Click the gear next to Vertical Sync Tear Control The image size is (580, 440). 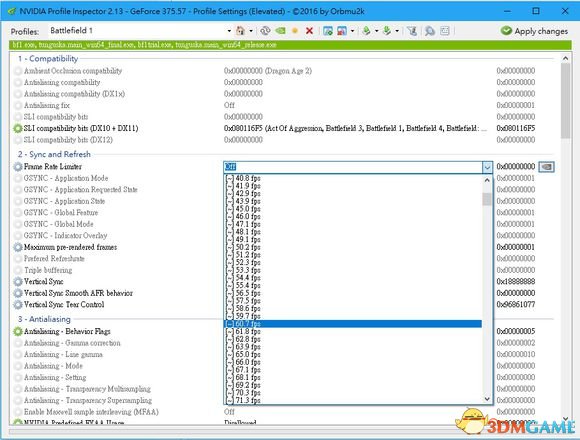(x=18, y=305)
